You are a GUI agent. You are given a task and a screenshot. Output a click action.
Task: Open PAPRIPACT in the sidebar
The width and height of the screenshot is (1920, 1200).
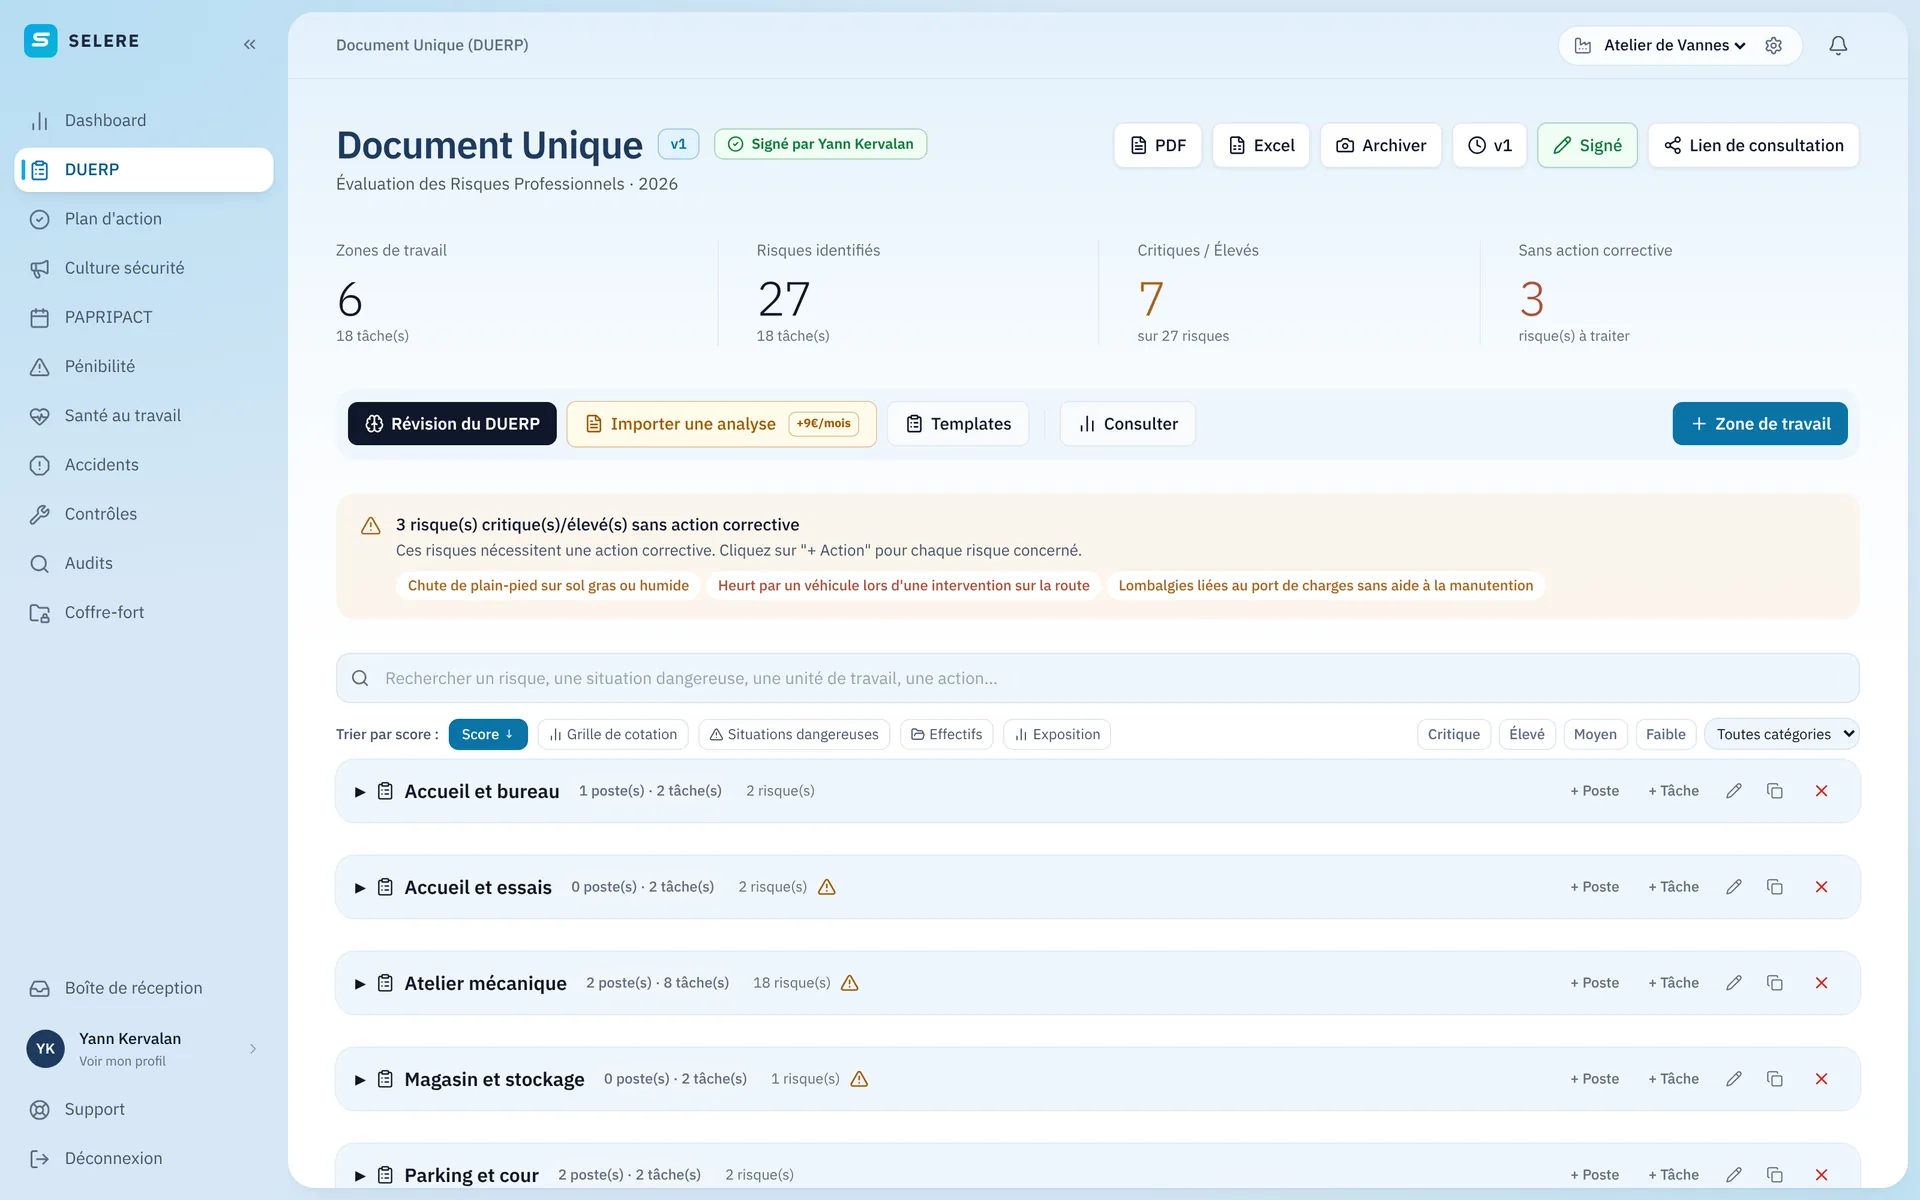pyautogui.click(x=144, y=317)
